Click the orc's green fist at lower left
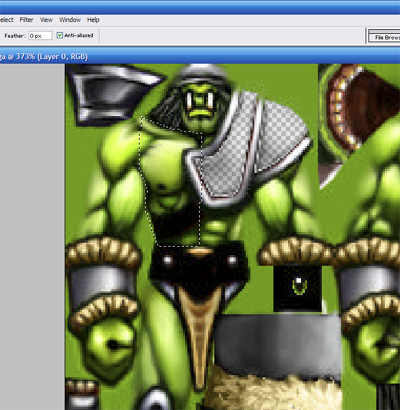This screenshot has height=410, width=400. 107,347
